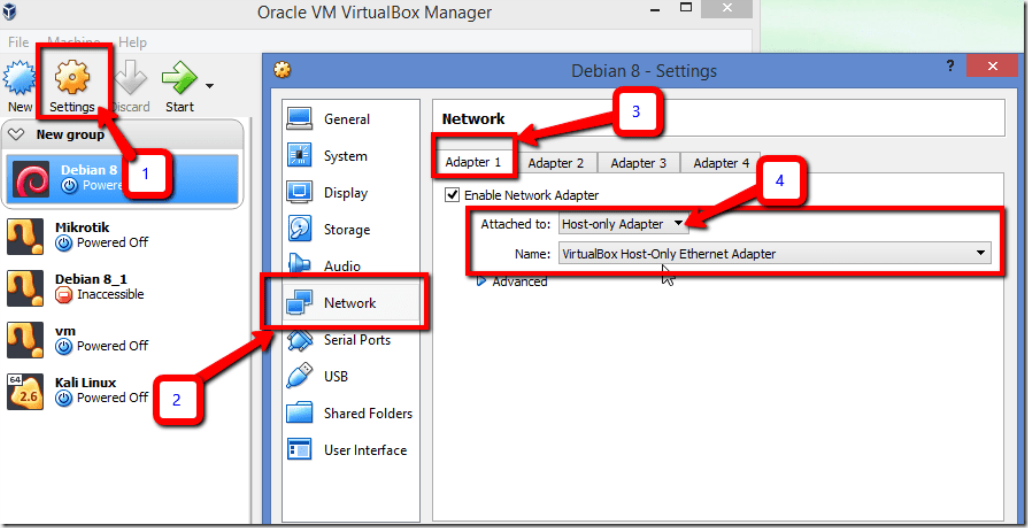Switch to the Adapter 4 tab
Viewport: 1028px width, 528px height.
pos(721,163)
